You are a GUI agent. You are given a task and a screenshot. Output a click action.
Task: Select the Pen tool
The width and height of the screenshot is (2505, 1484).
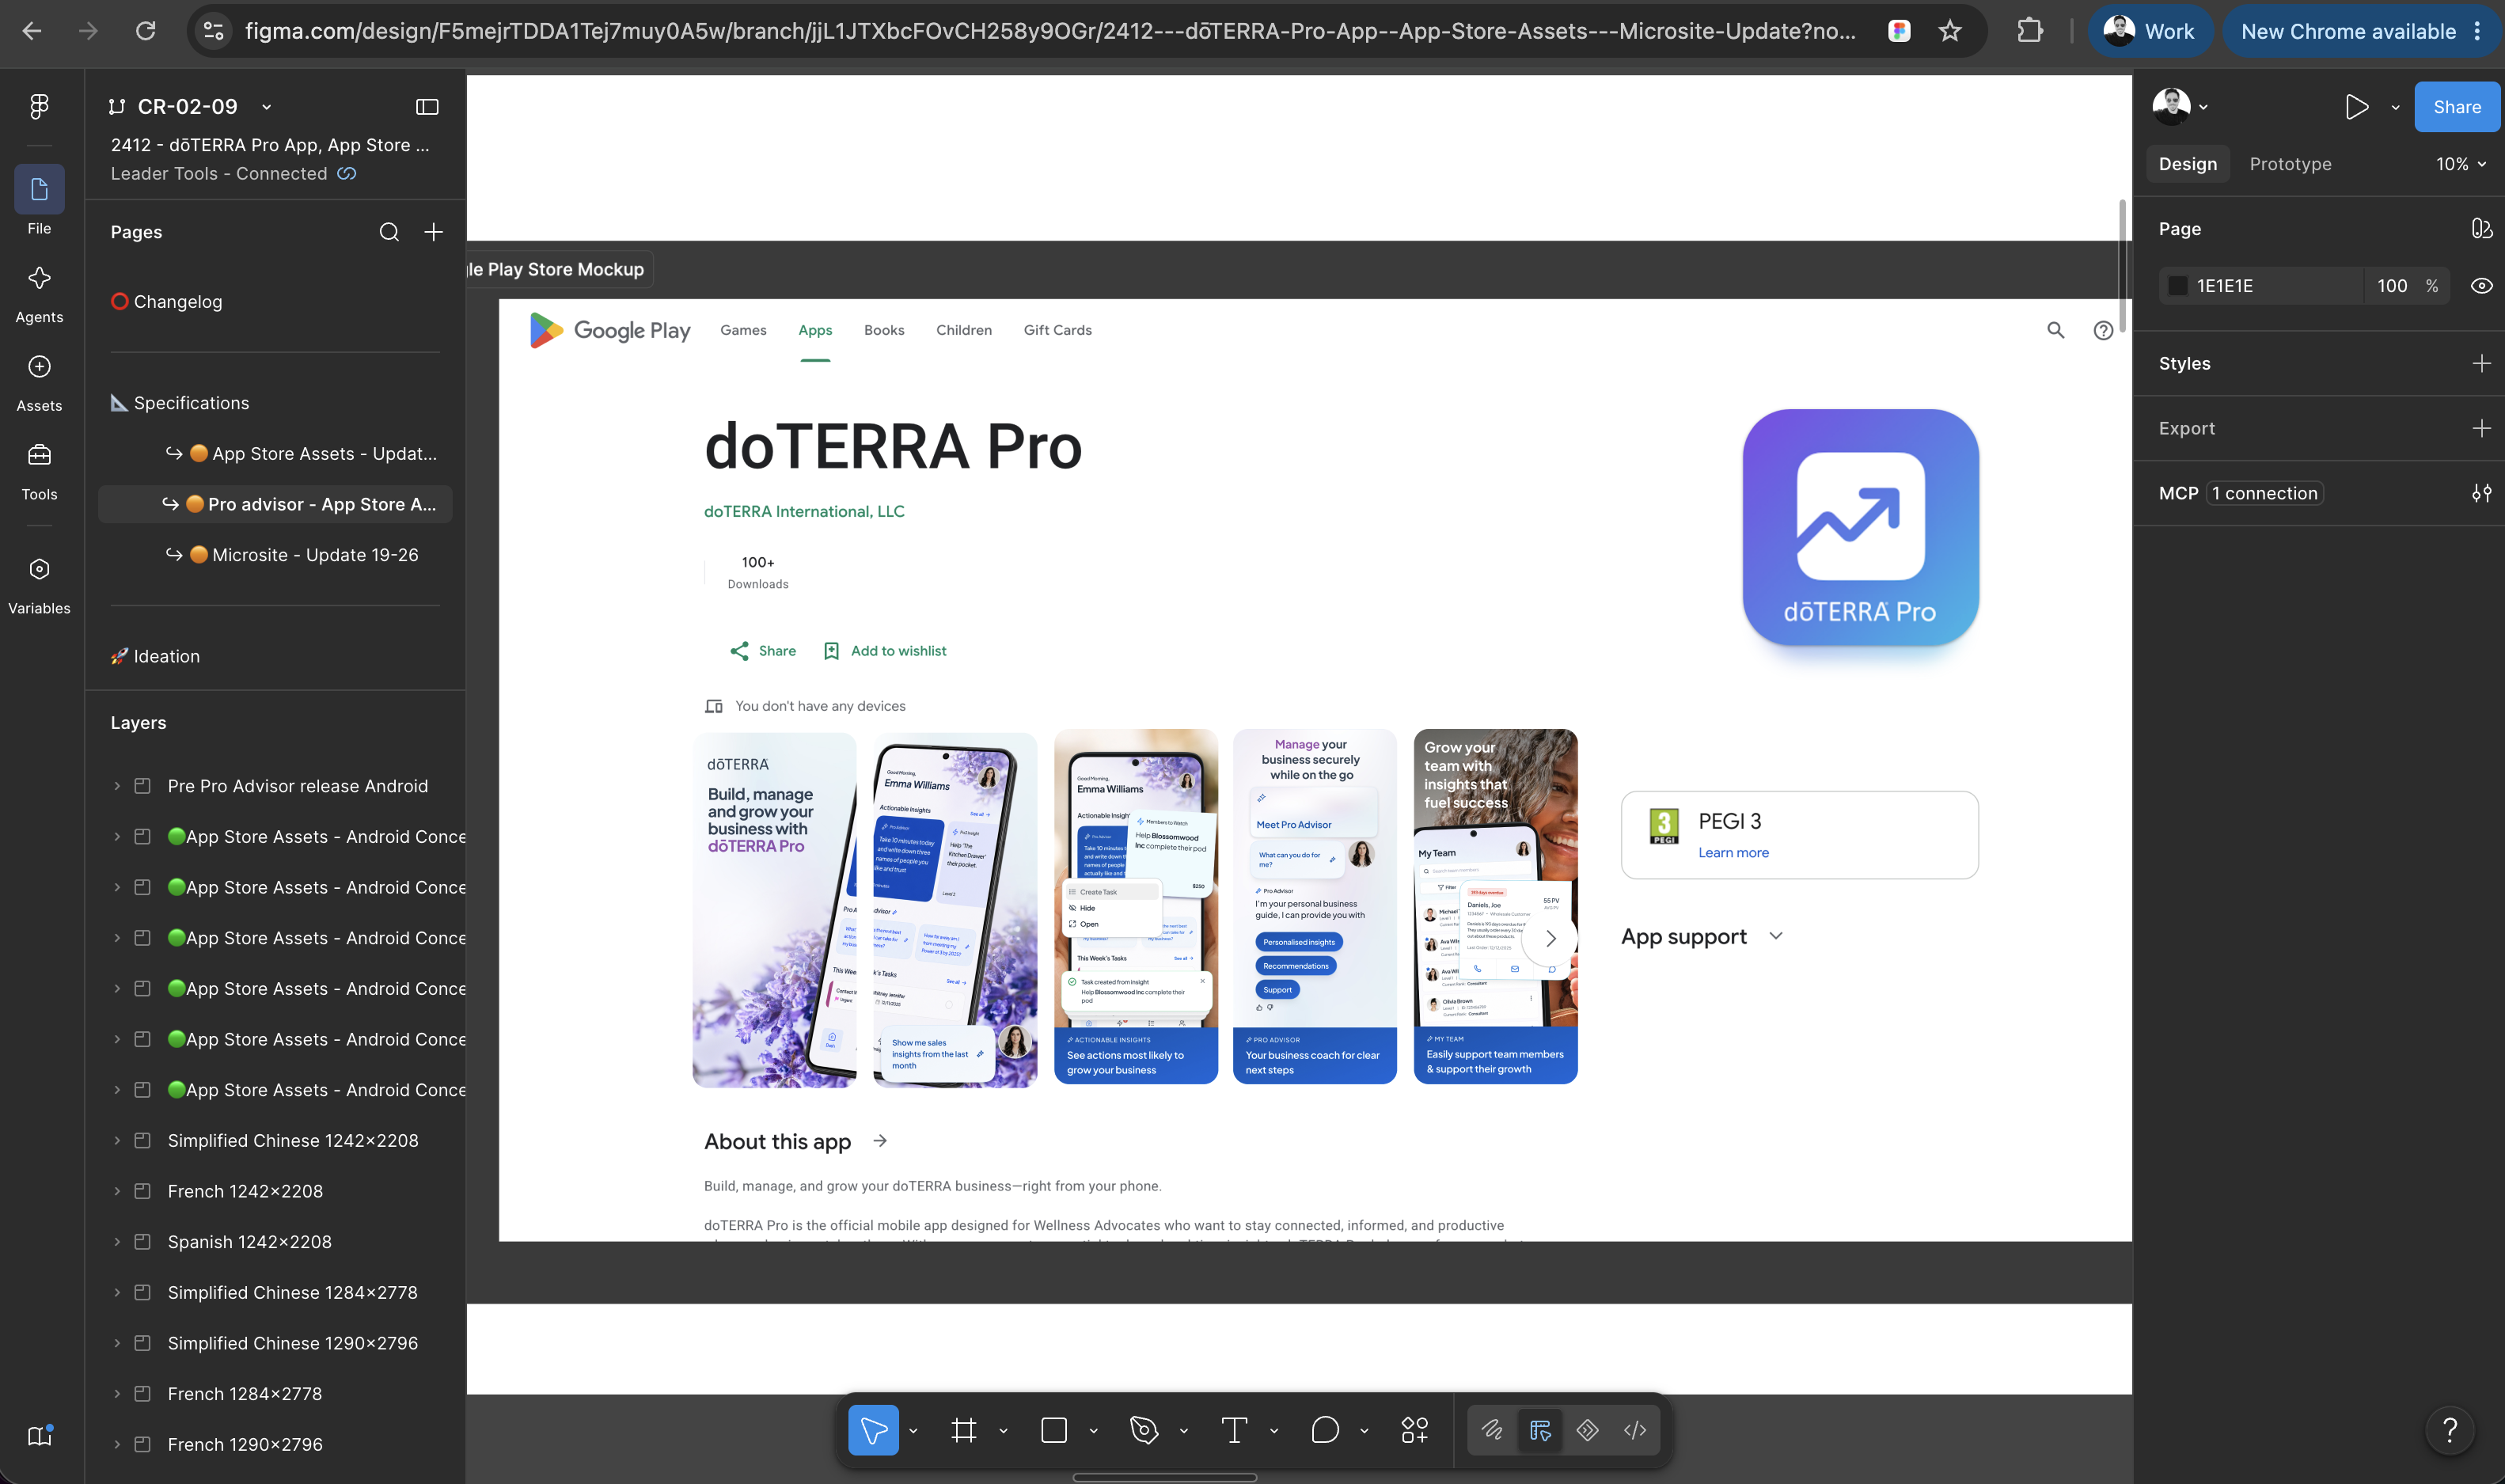[1143, 1430]
